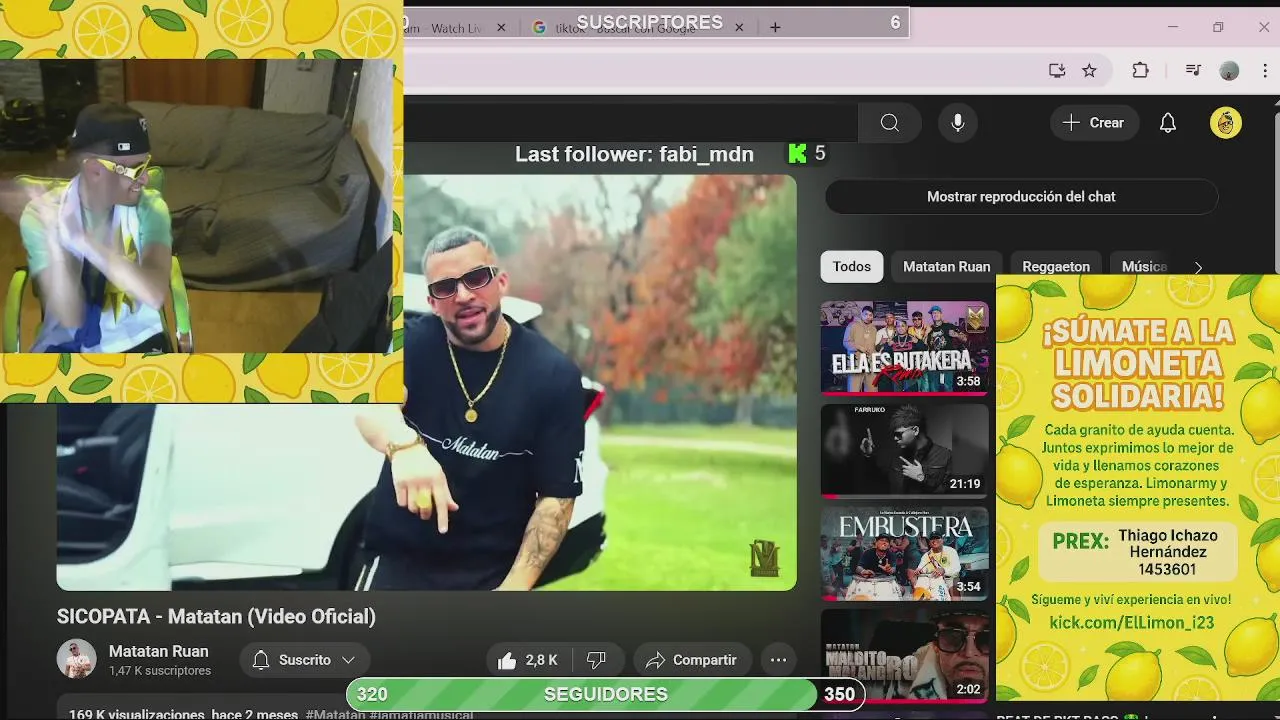Dislike the video with thumbs down
Image resolution: width=1280 pixels, height=720 pixels.
click(x=597, y=660)
